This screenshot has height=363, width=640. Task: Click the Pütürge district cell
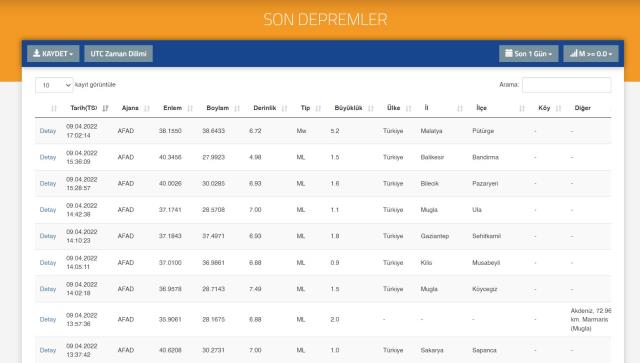(x=483, y=131)
